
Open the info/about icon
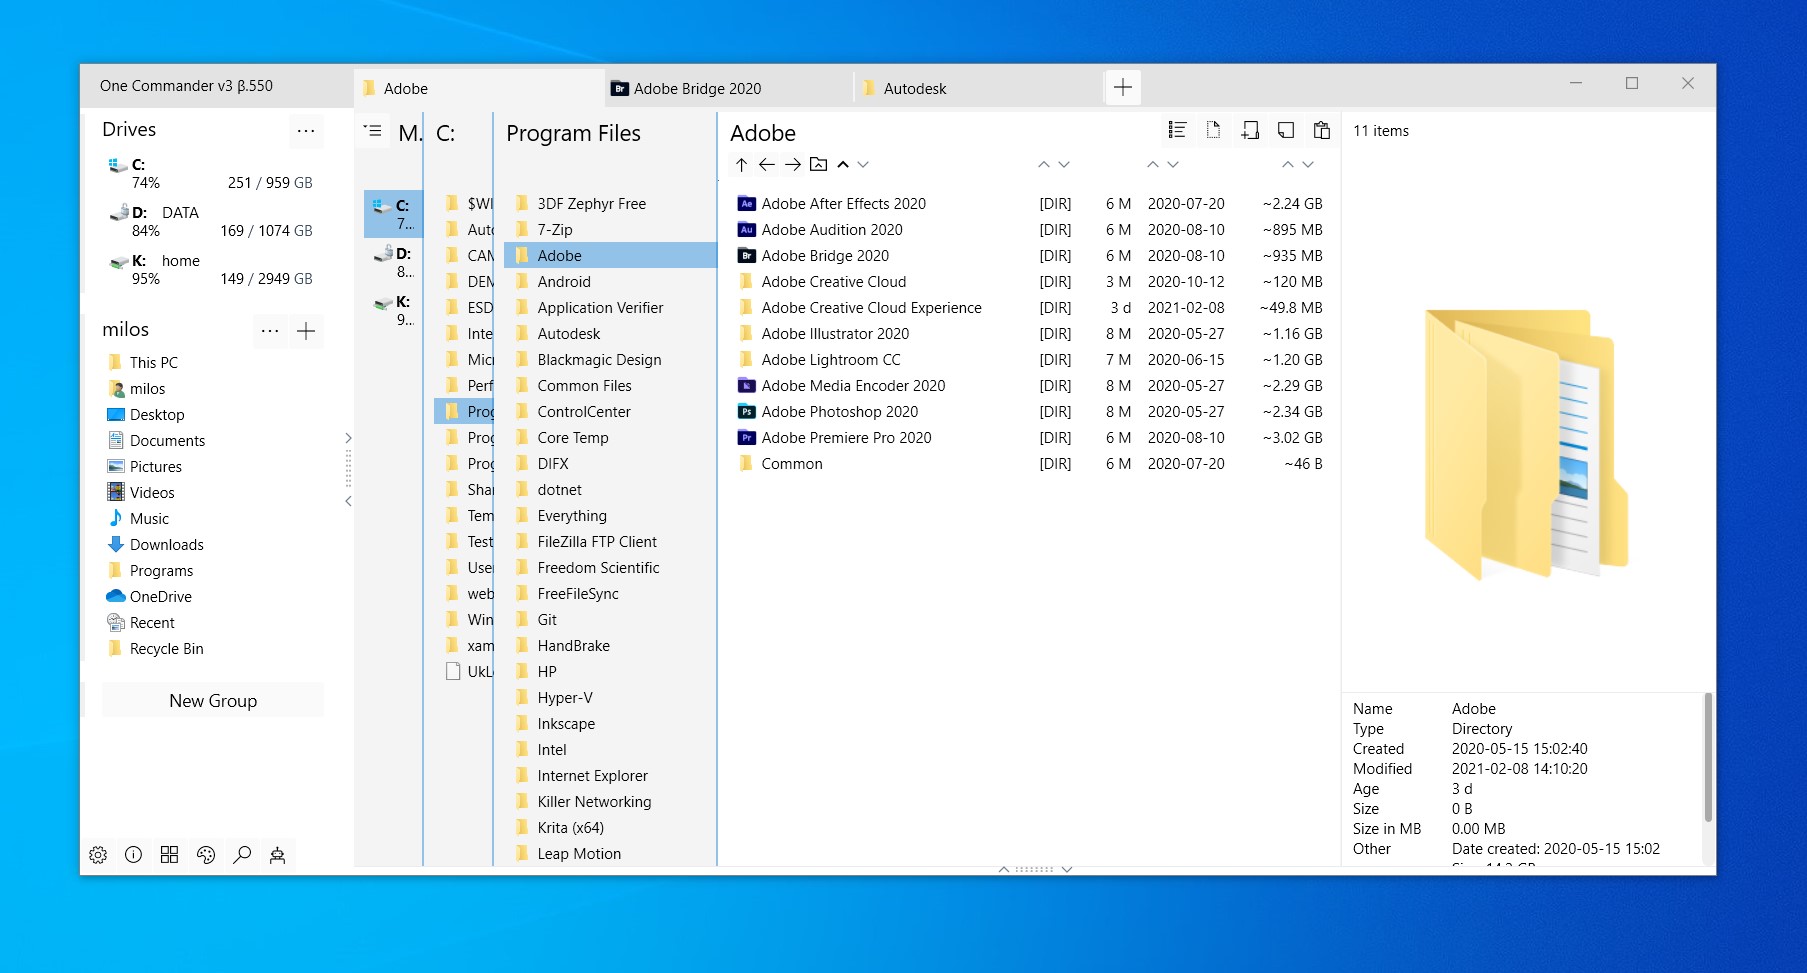pyautogui.click(x=133, y=855)
